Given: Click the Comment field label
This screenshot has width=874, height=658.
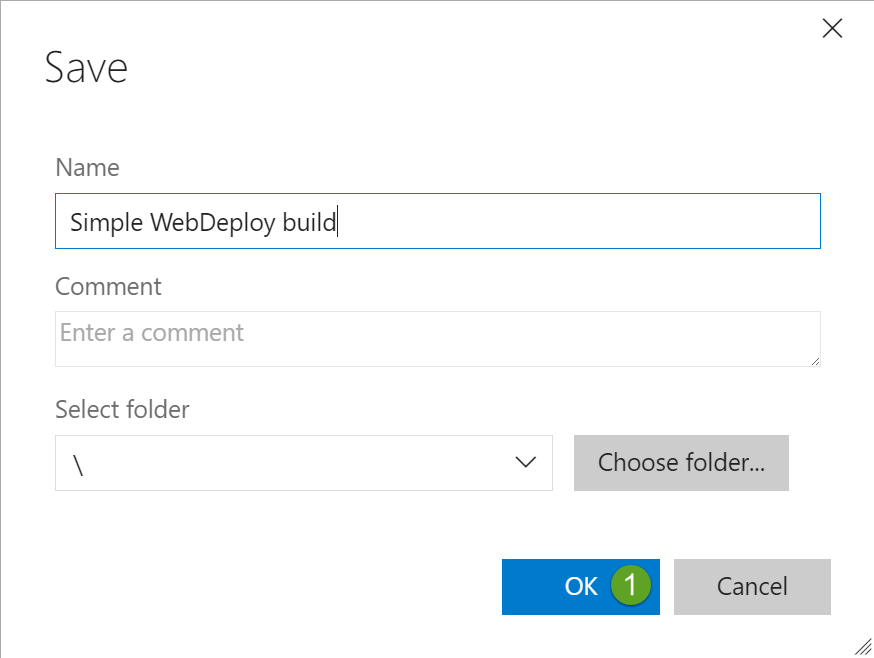Looking at the screenshot, I should [108, 287].
